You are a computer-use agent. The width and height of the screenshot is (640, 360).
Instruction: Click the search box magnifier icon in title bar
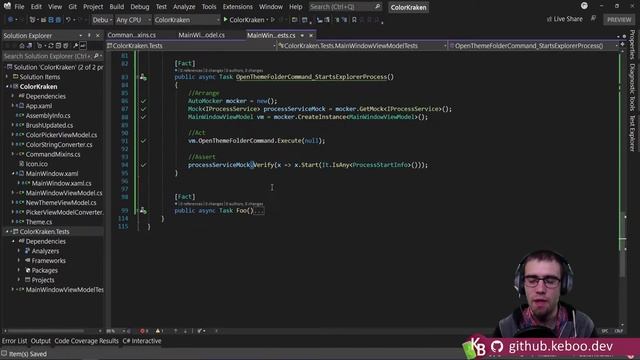point(378,7)
